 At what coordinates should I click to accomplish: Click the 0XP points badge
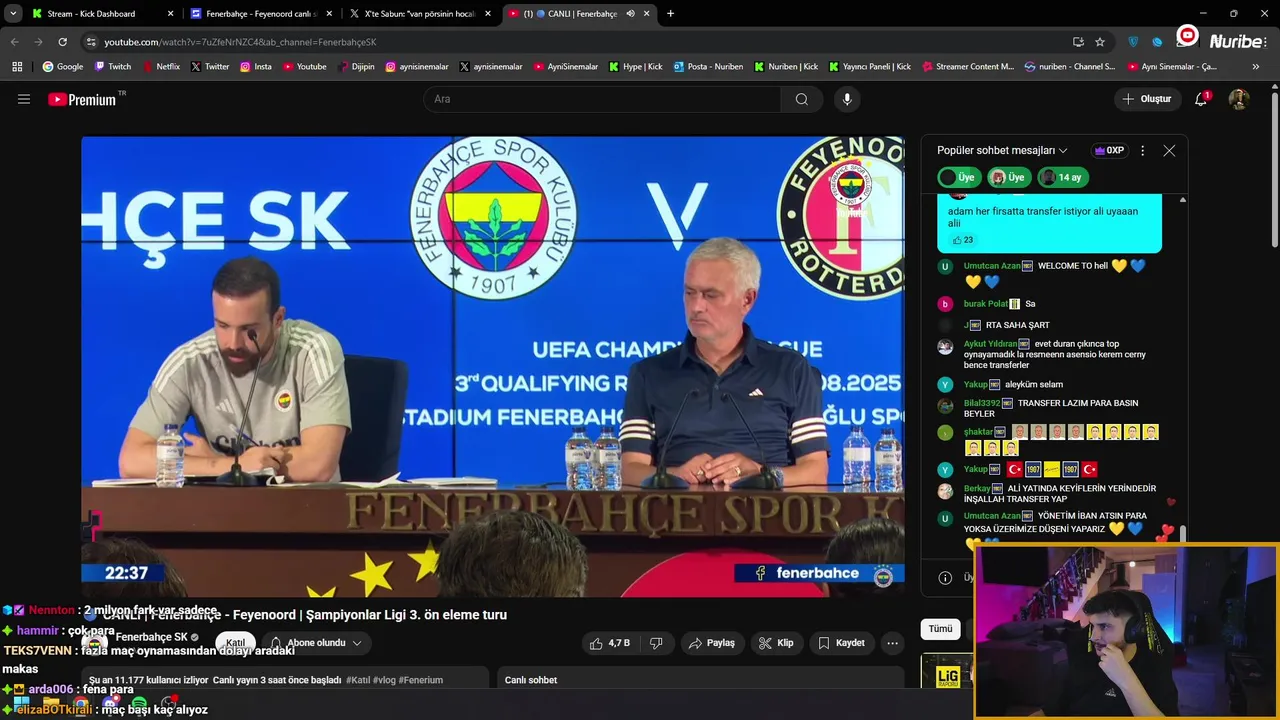point(1109,151)
